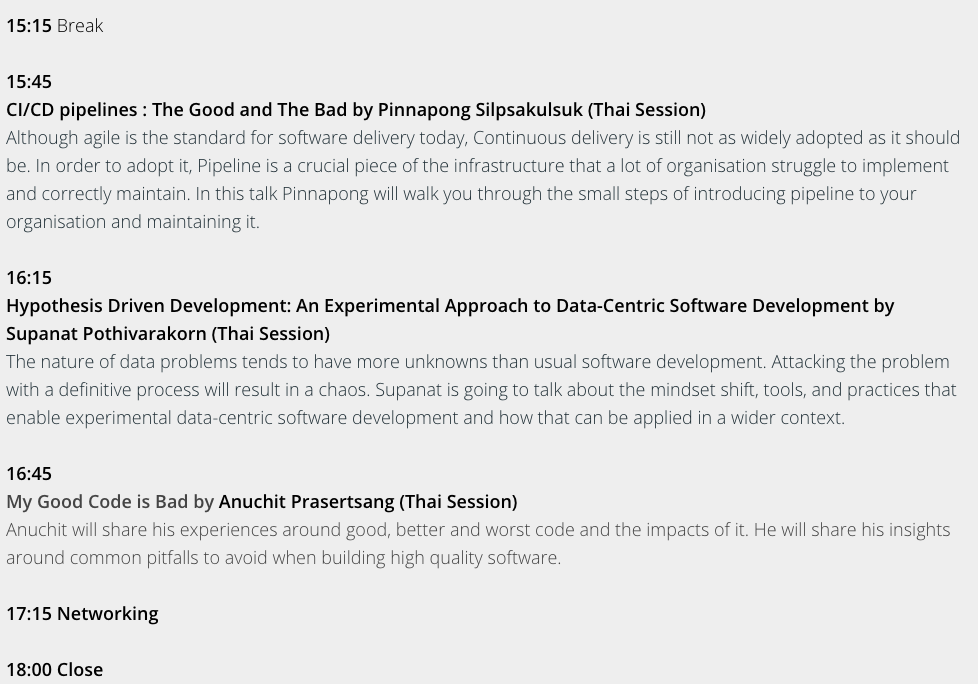Click the 'nature of data problems' description
978x684 pixels.
pyautogui.click(x=482, y=390)
